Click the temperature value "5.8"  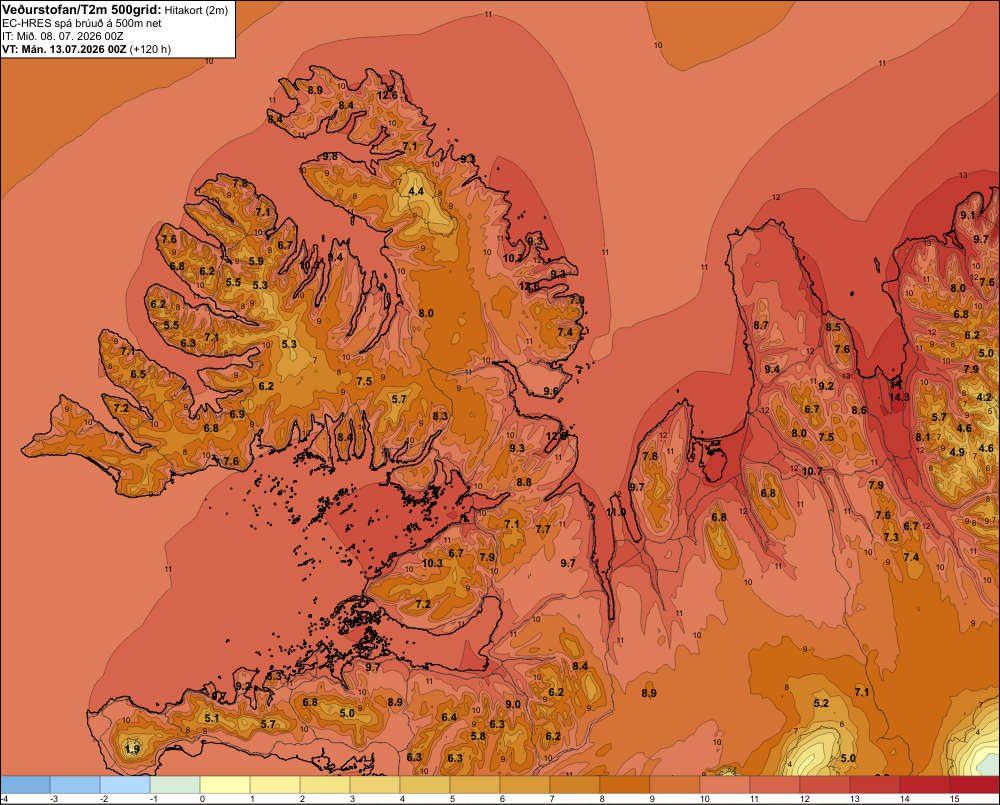478,736
